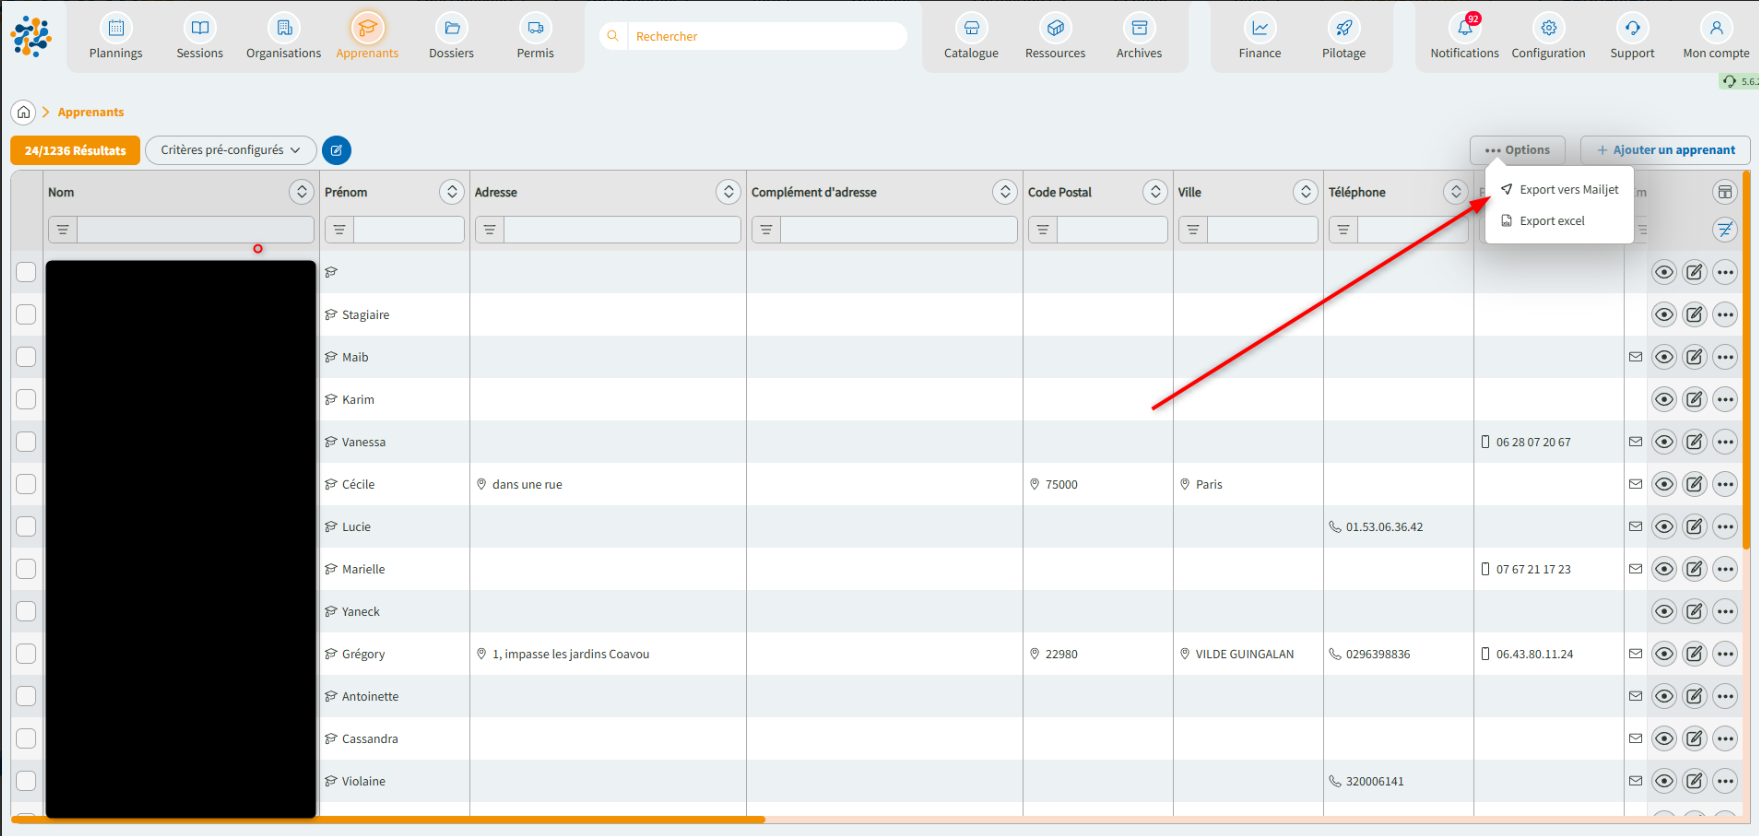Click Ajouter un apprenant button

pos(1665,150)
